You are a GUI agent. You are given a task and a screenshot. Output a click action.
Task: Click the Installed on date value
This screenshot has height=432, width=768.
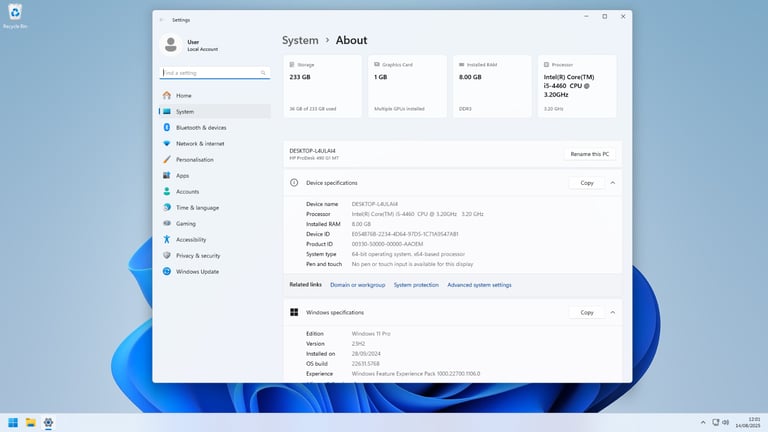(366, 354)
